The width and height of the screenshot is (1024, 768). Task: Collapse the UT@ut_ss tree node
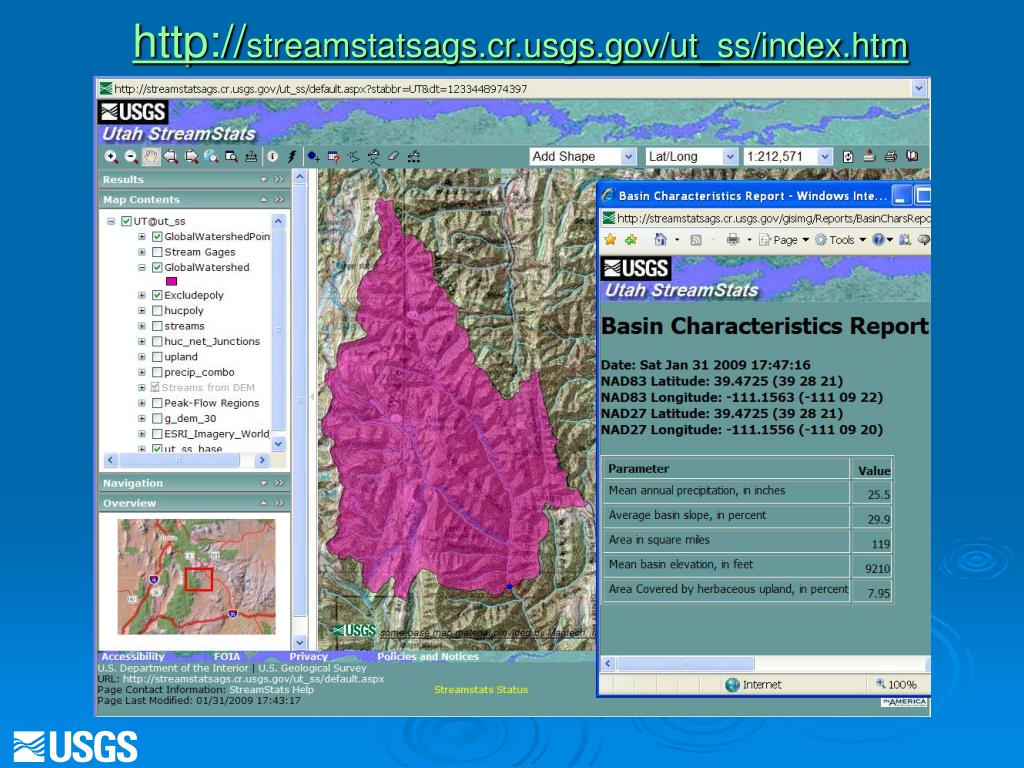111,221
